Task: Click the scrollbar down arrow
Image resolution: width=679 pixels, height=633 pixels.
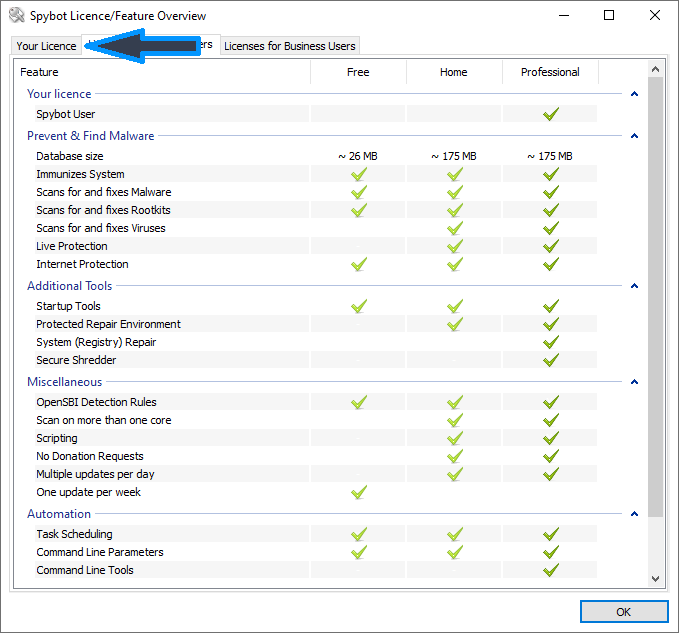Action: 655,579
